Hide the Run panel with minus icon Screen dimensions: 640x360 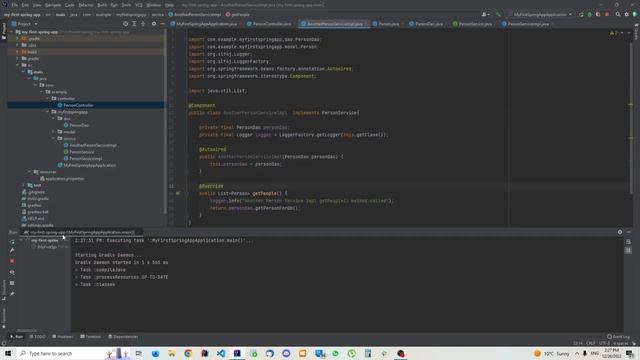[x=629, y=232]
